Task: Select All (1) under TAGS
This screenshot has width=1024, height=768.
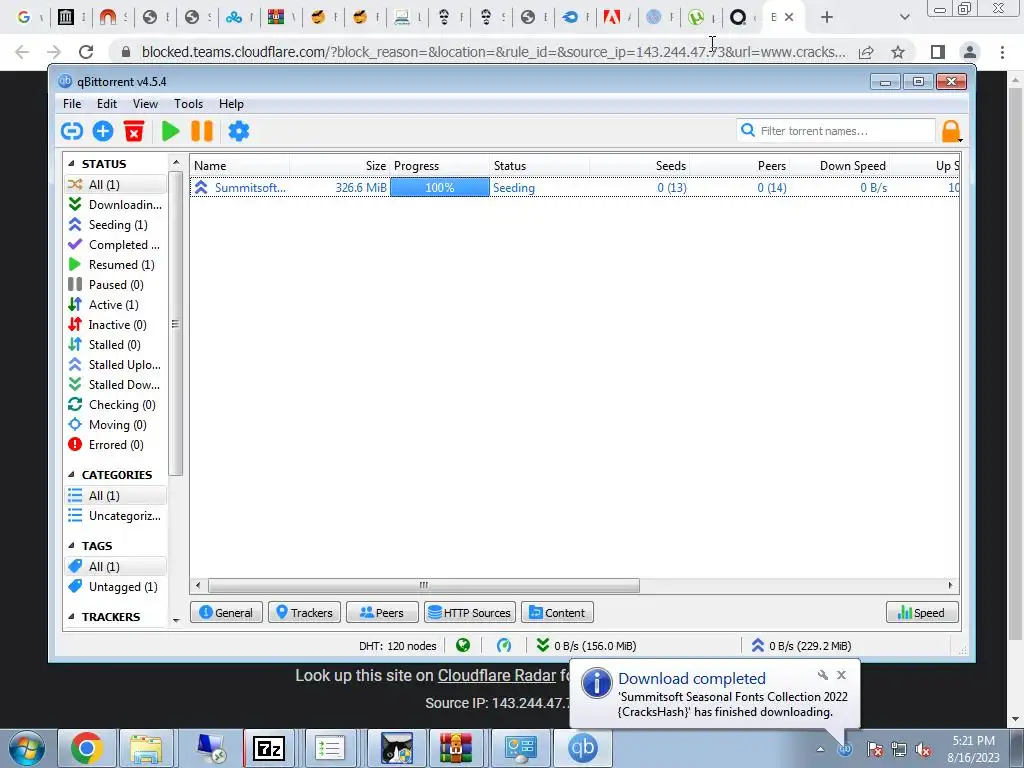Action: coord(116,566)
